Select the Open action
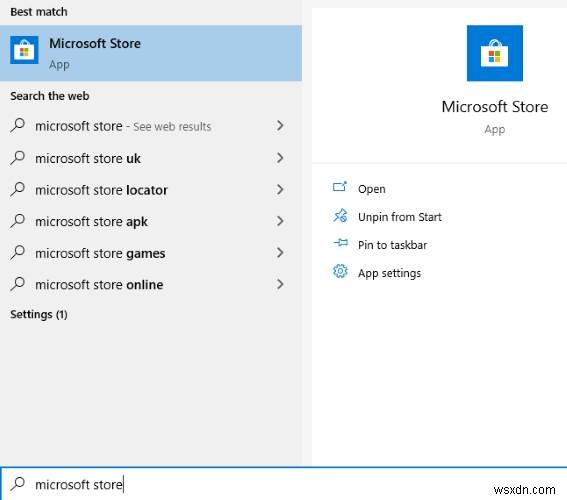 (371, 189)
